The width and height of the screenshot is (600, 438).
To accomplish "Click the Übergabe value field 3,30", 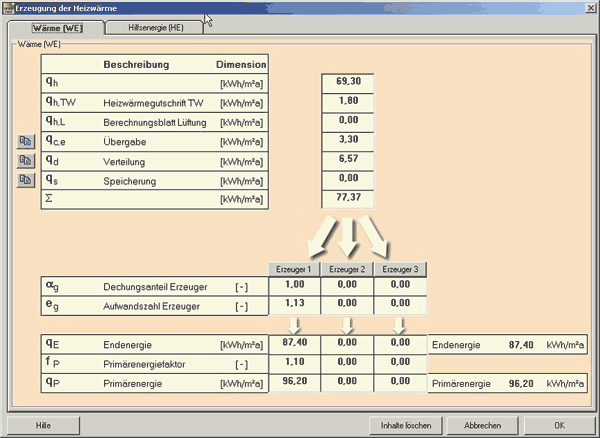I will (x=348, y=141).
